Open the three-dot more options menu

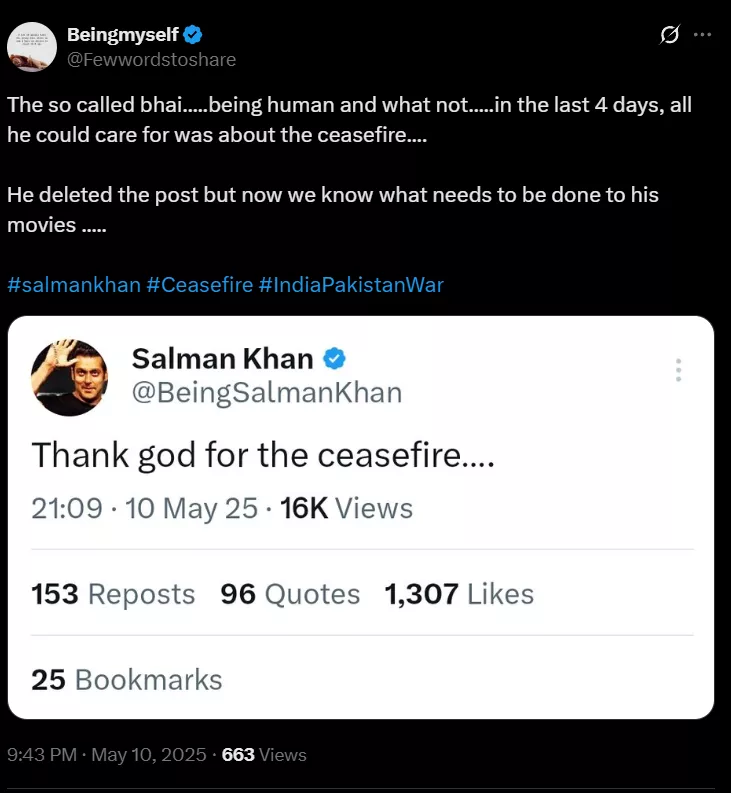point(702,35)
